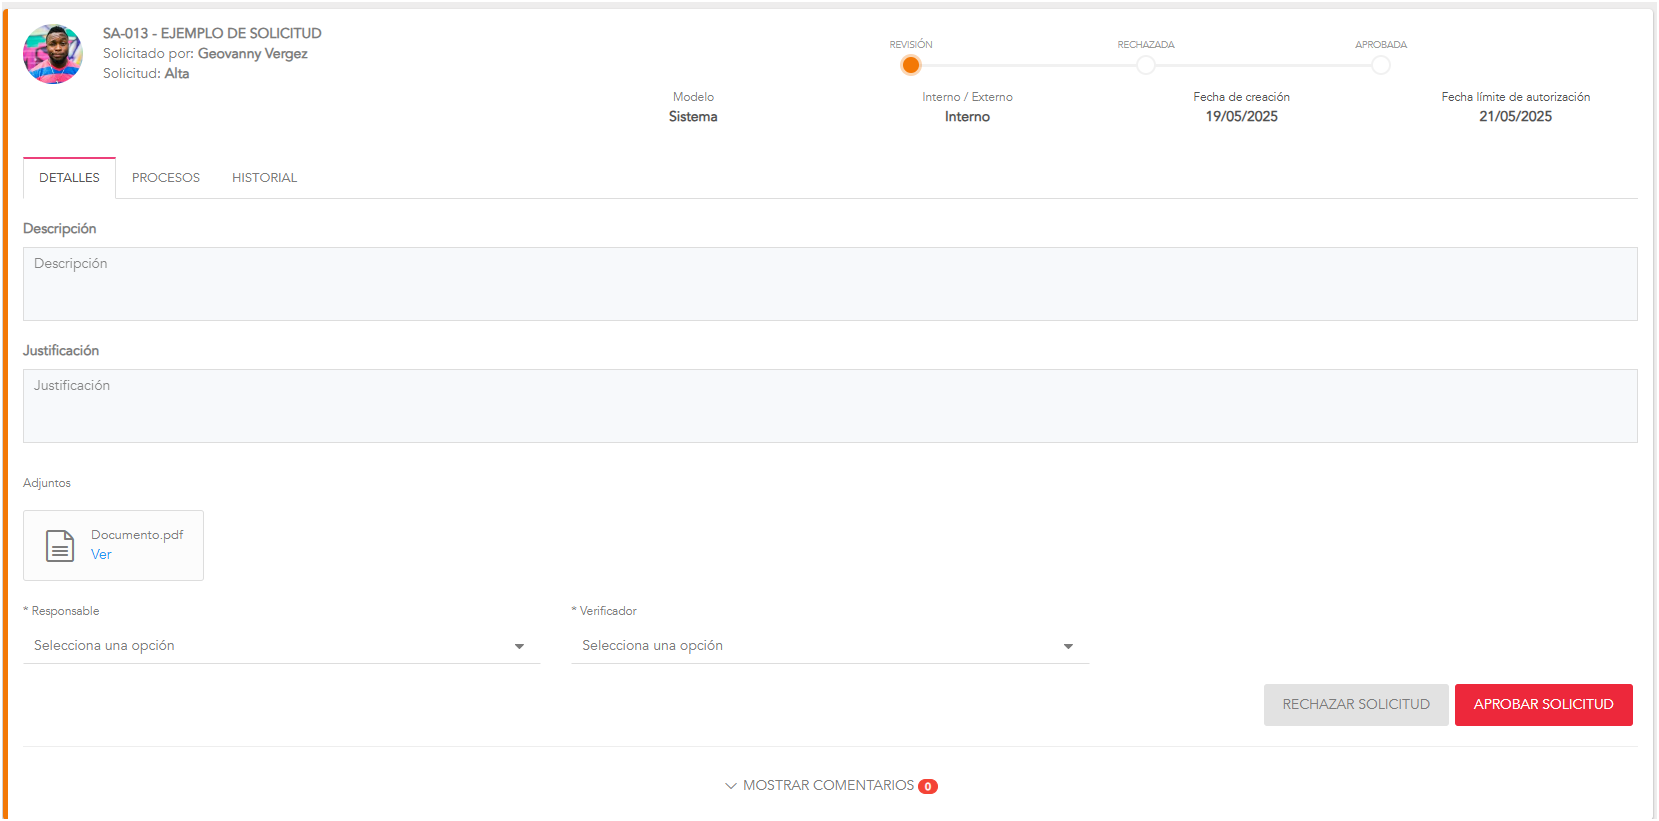
Task: Click the orange Revisión status dot
Action: (x=910, y=66)
